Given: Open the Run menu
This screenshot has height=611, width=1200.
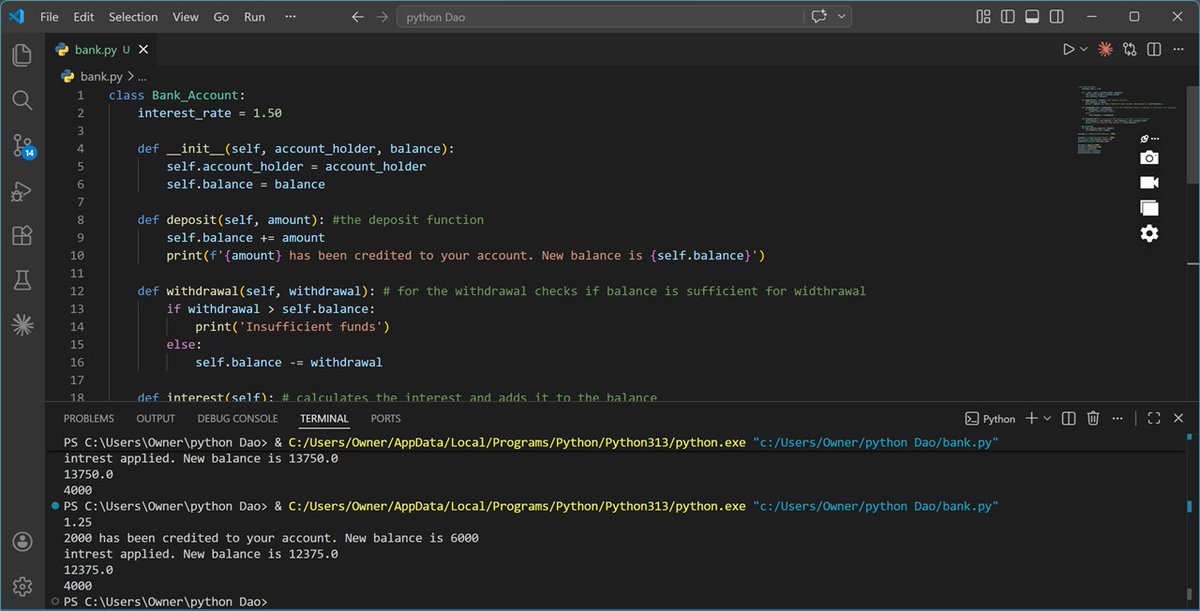Looking at the screenshot, I should 254,17.
